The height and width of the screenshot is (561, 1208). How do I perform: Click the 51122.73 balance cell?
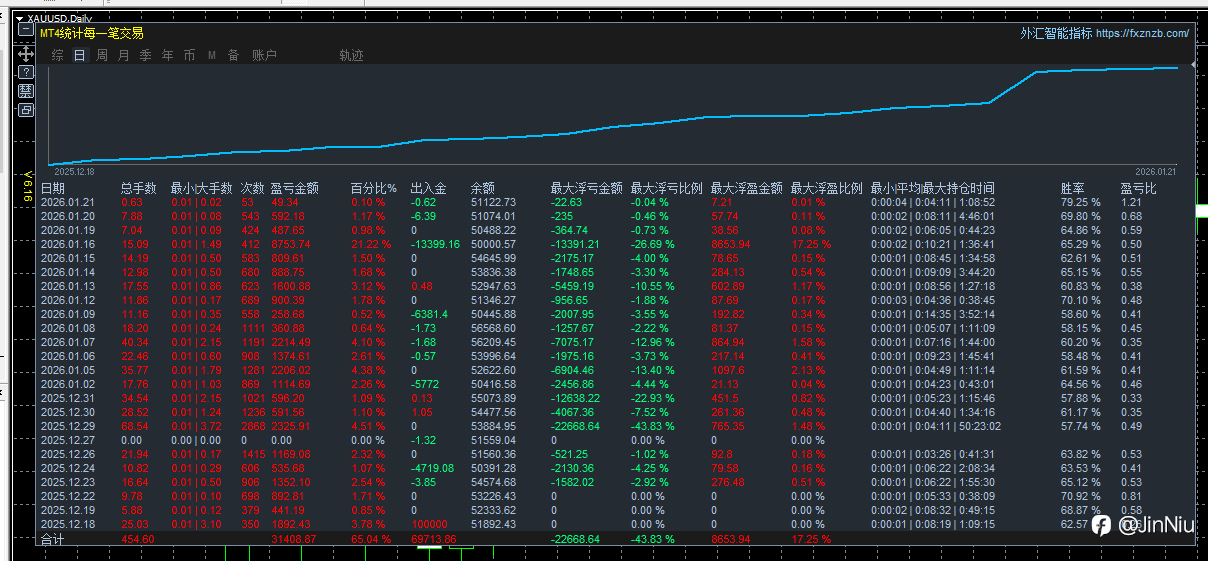click(493, 202)
